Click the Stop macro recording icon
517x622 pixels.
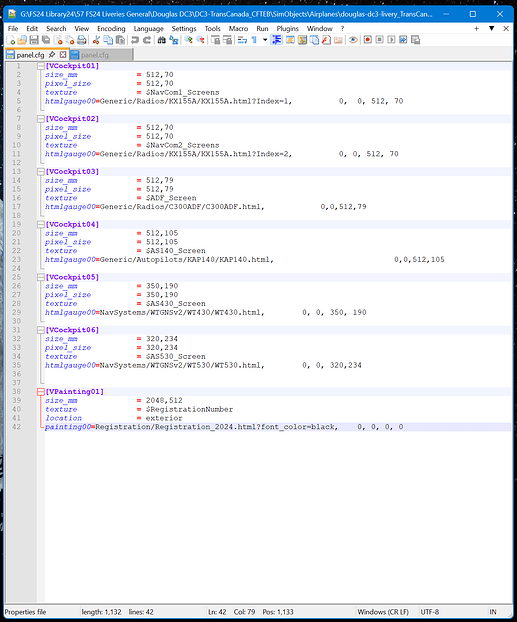point(379,40)
